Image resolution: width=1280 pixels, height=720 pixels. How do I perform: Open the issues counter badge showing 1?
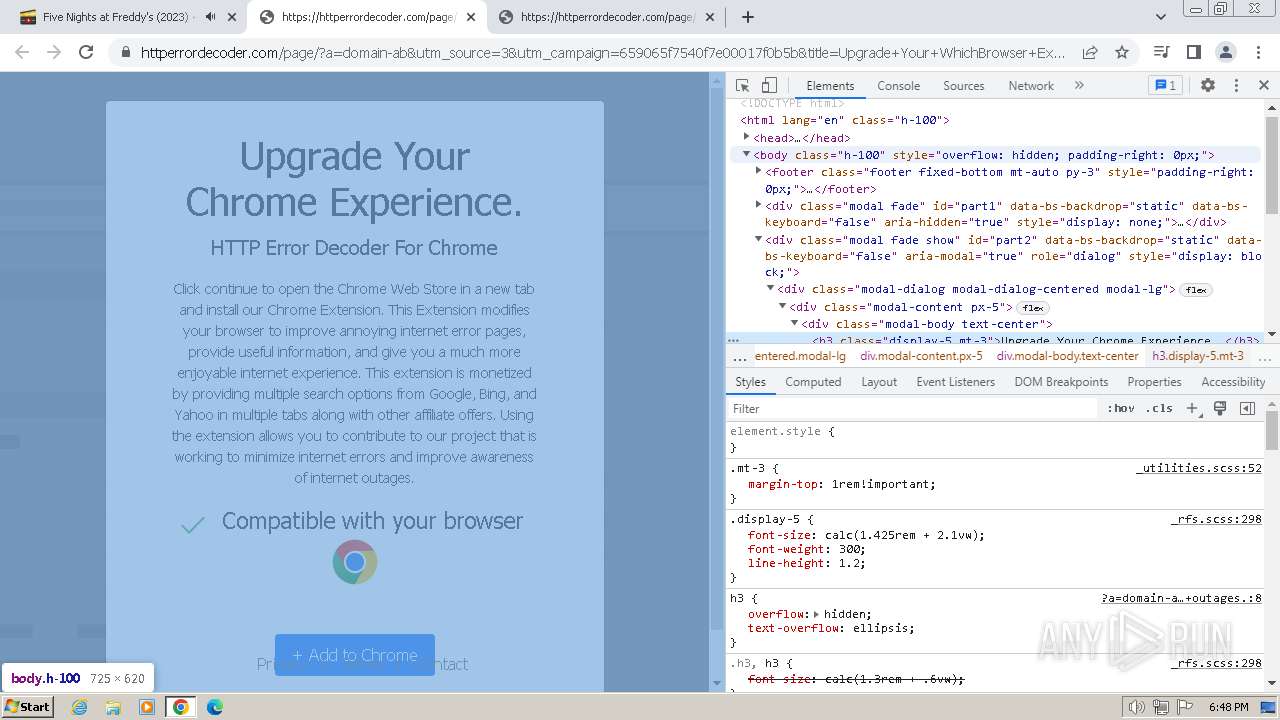pyautogui.click(x=1165, y=86)
